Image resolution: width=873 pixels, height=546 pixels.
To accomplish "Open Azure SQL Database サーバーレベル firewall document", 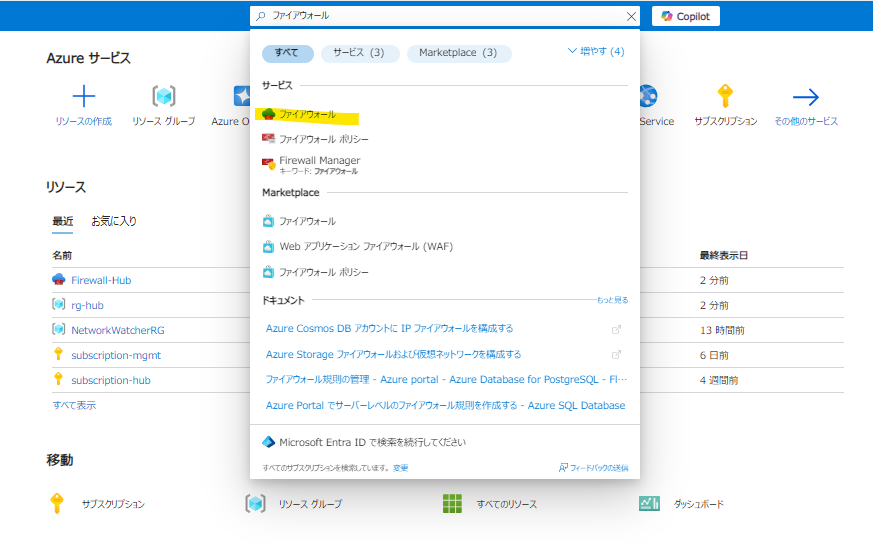I will pyautogui.click(x=445, y=405).
